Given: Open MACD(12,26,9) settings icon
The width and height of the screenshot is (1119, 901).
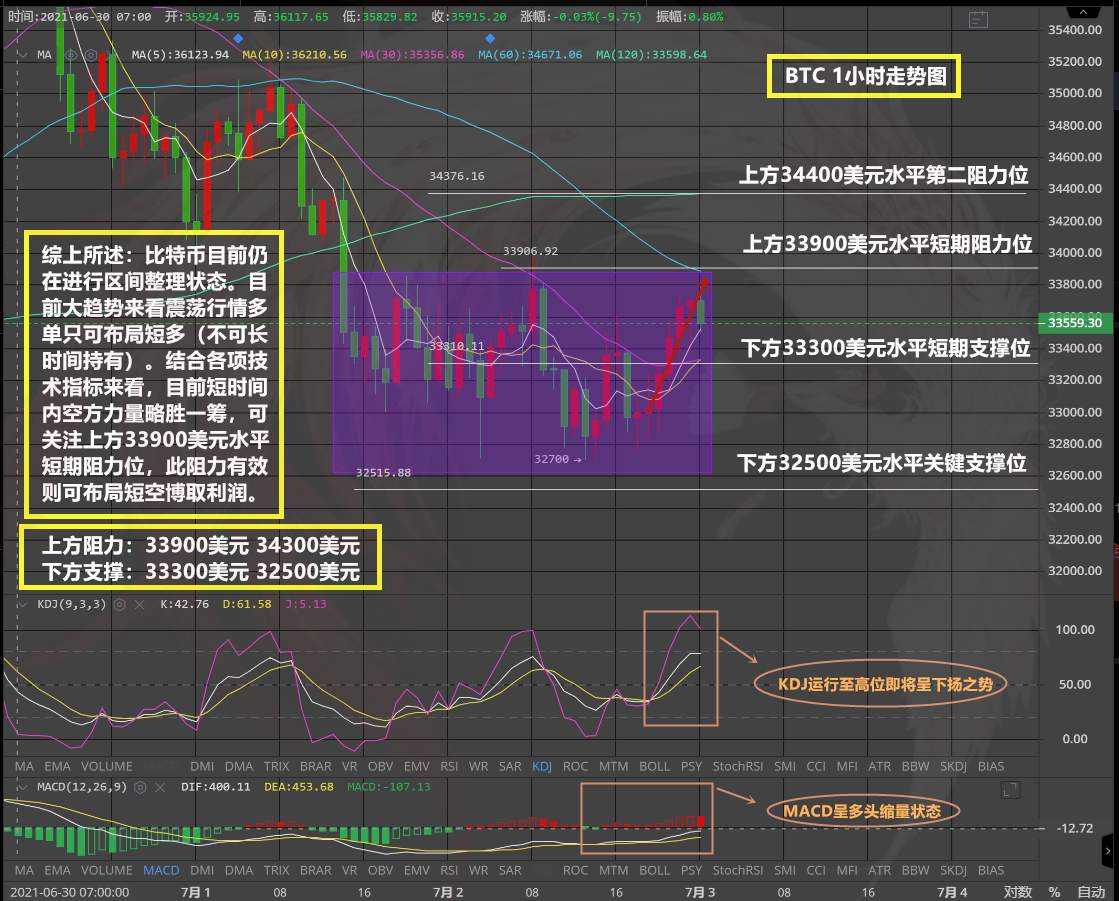Looking at the screenshot, I should 141,787.
